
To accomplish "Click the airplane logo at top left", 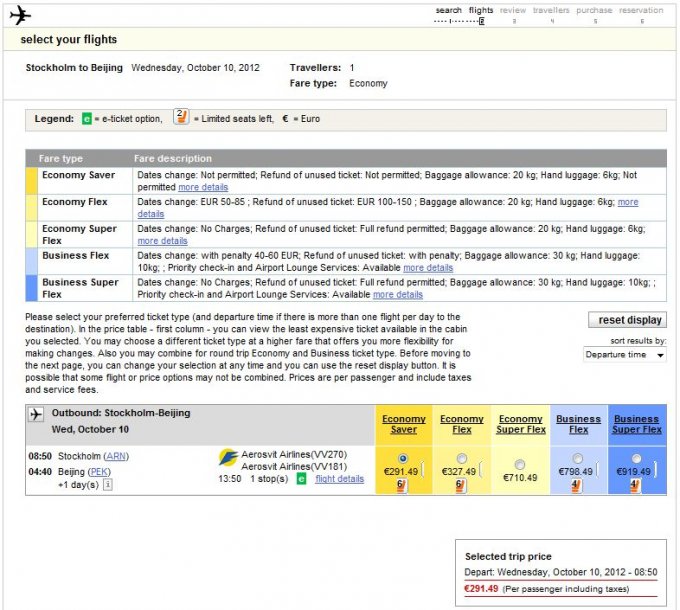I will (20, 15).
